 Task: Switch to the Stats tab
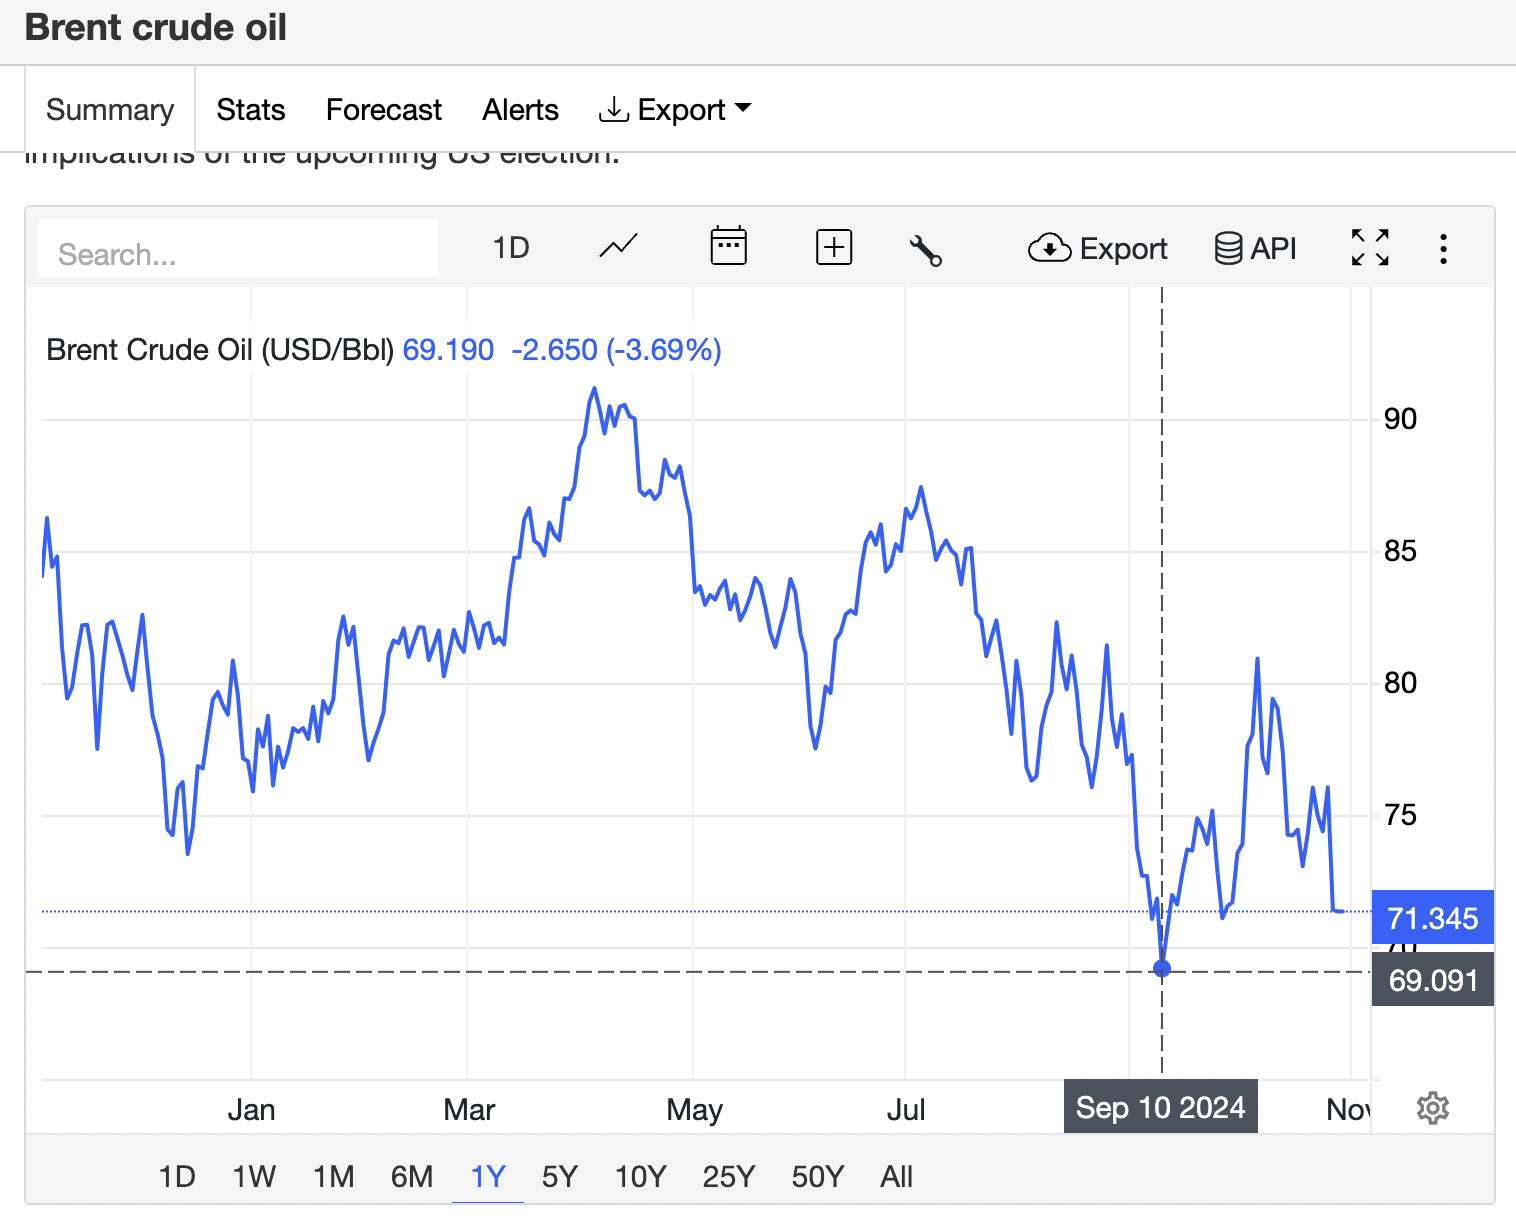(x=251, y=109)
